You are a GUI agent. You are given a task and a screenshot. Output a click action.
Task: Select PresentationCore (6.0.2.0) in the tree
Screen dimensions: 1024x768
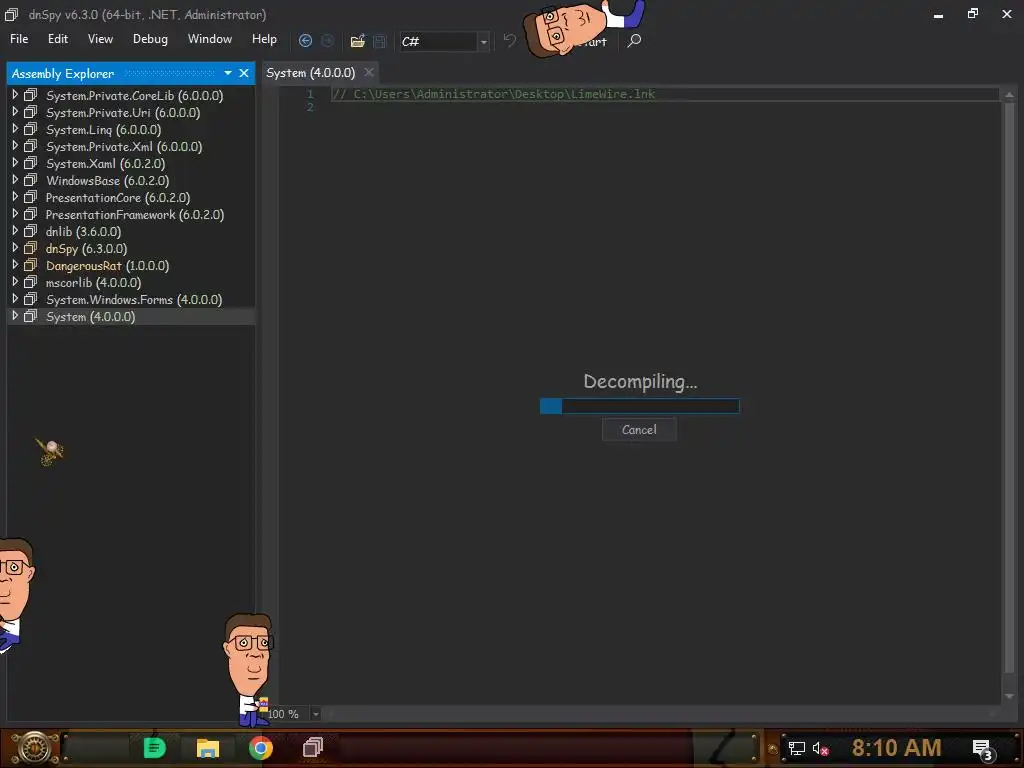[118, 198]
